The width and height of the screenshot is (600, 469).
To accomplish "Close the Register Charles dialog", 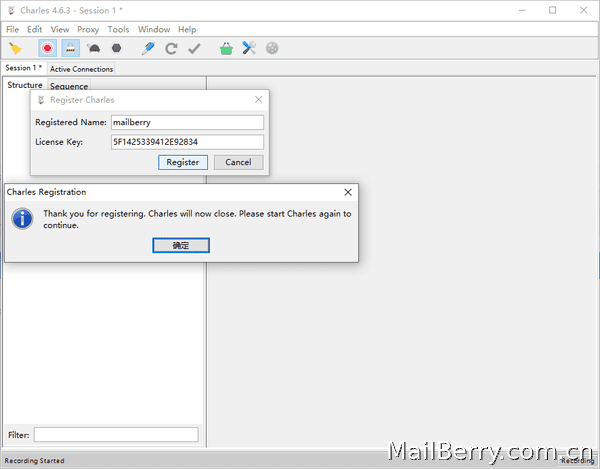I will click(x=259, y=99).
